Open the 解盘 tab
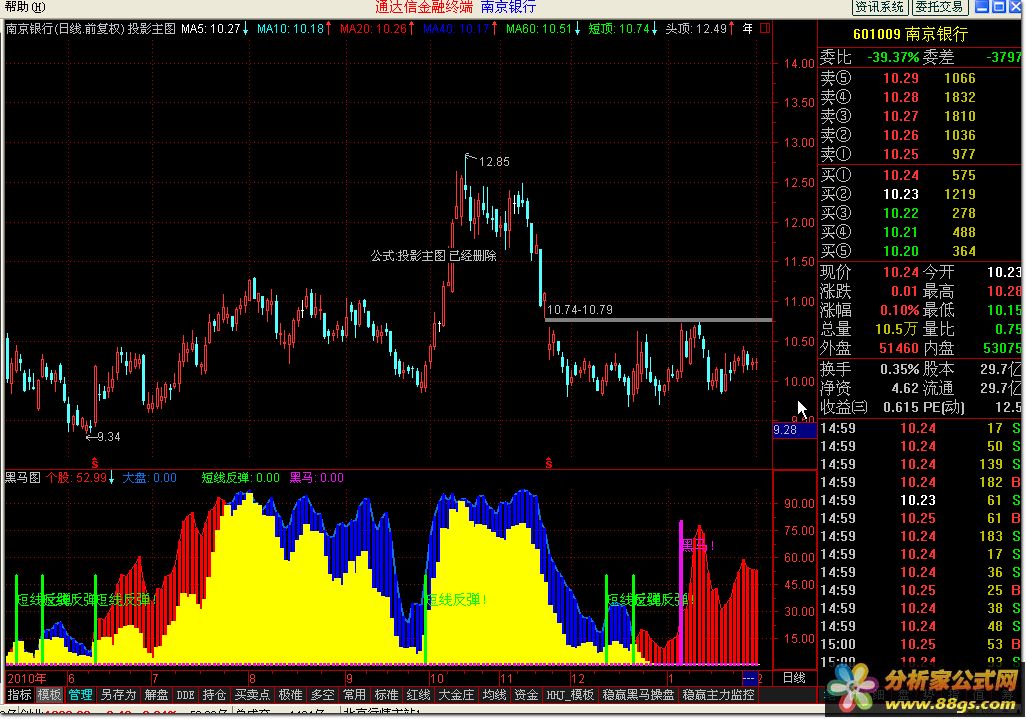Viewport: 1027px width, 719px height. [157, 695]
